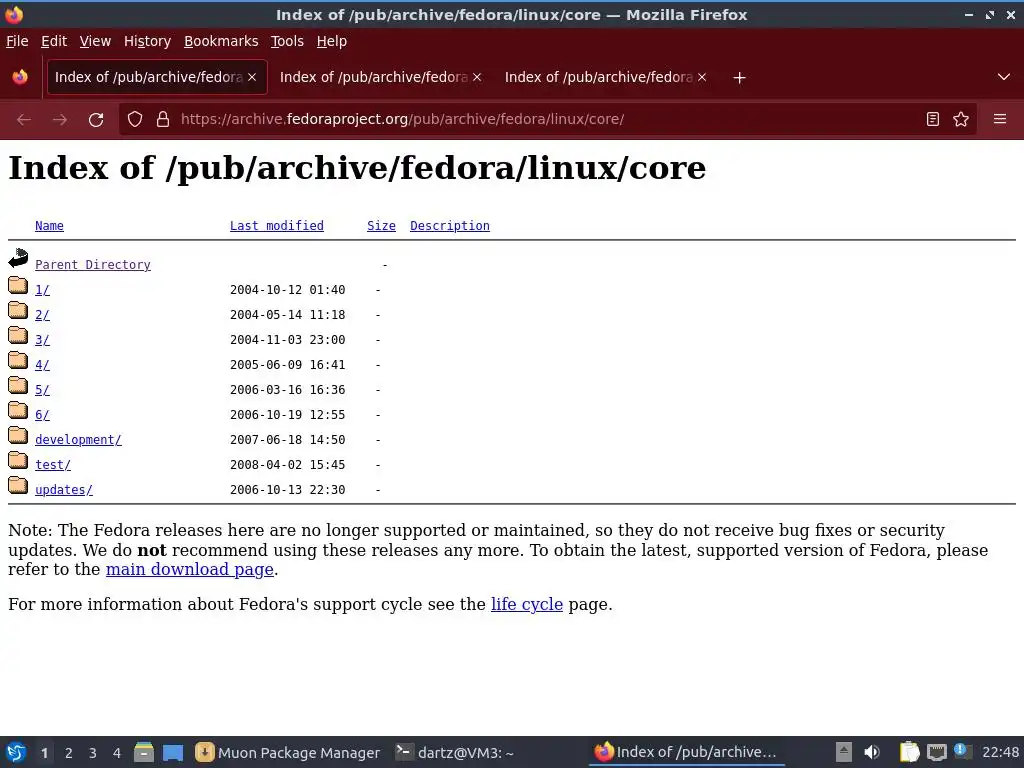This screenshot has width=1024, height=768.
Task: Click the folder icon for 5/
Action: pyautogui.click(x=18, y=385)
